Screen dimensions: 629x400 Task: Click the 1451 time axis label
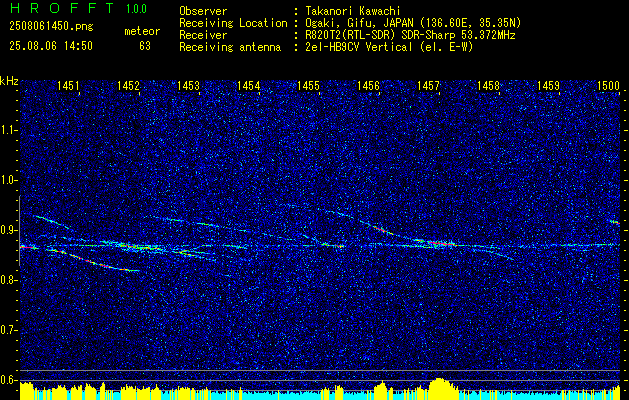click(x=68, y=85)
